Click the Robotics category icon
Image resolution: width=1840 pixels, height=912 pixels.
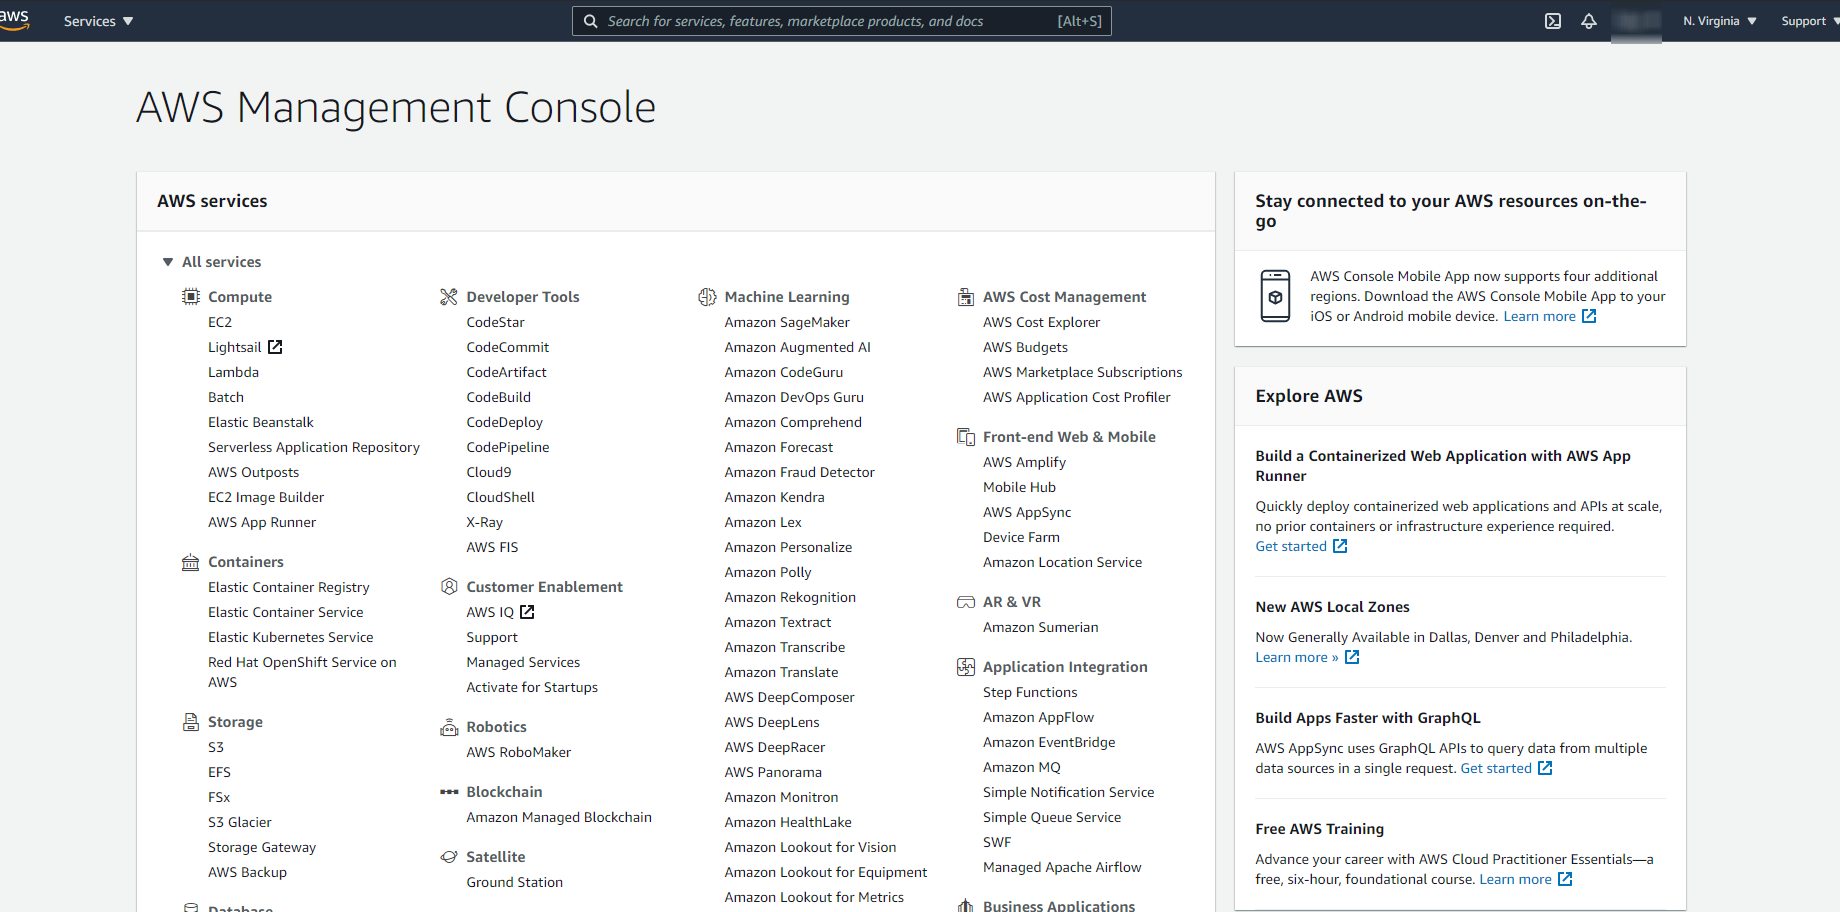(449, 726)
